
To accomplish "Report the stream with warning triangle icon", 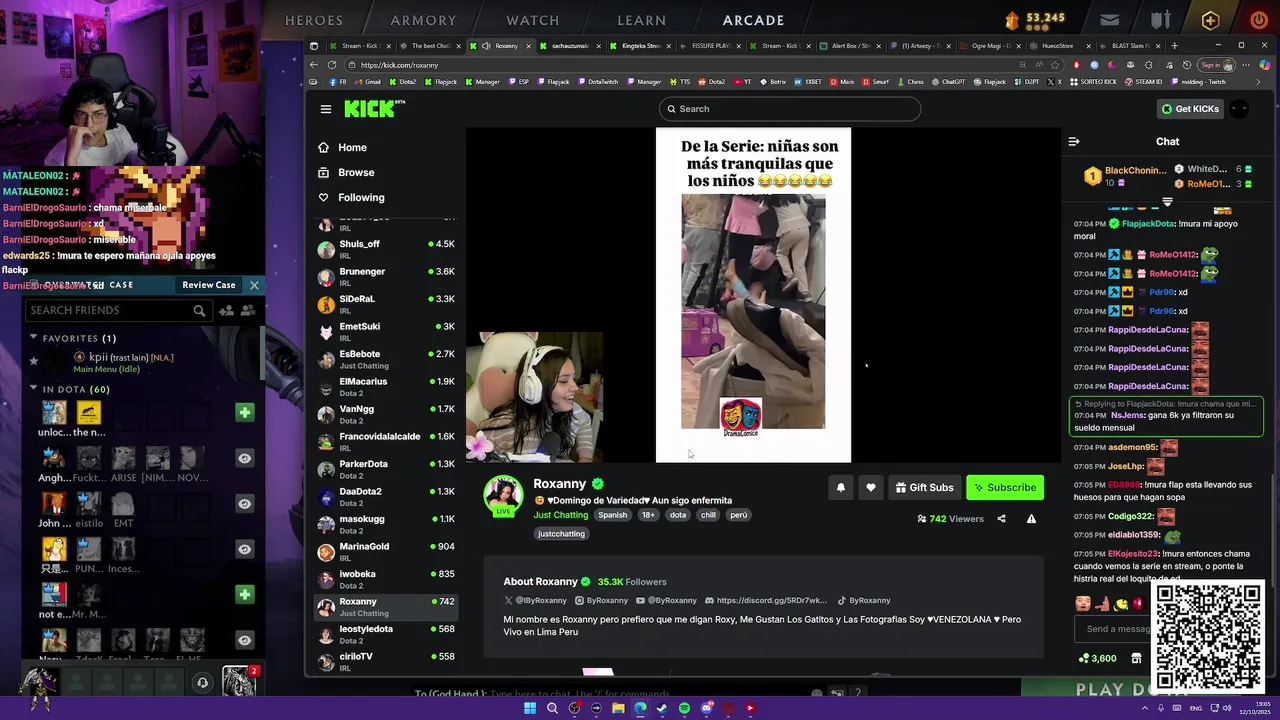I will (x=1031, y=519).
